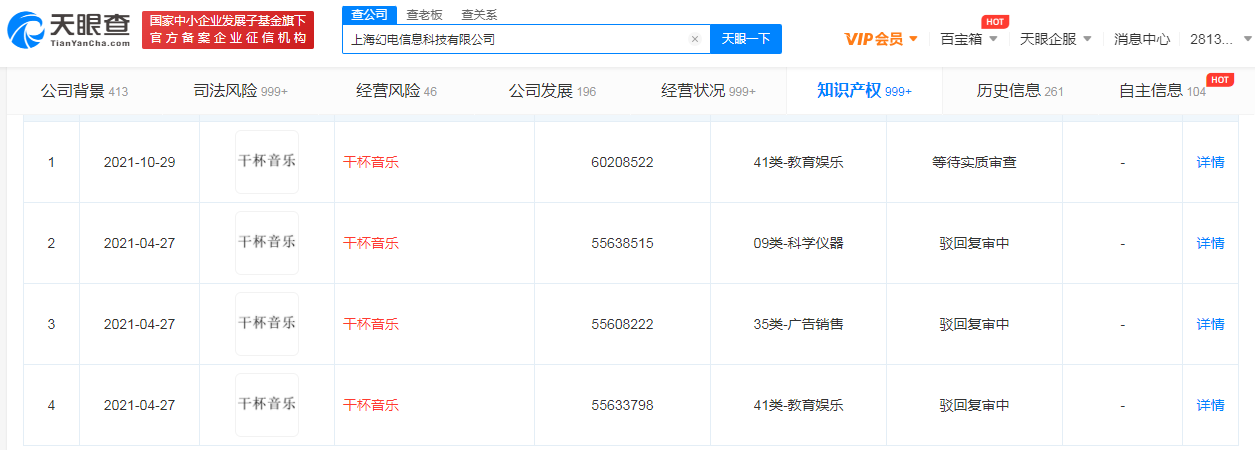Click 干杯音乐 name in row 4

[371, 405]
